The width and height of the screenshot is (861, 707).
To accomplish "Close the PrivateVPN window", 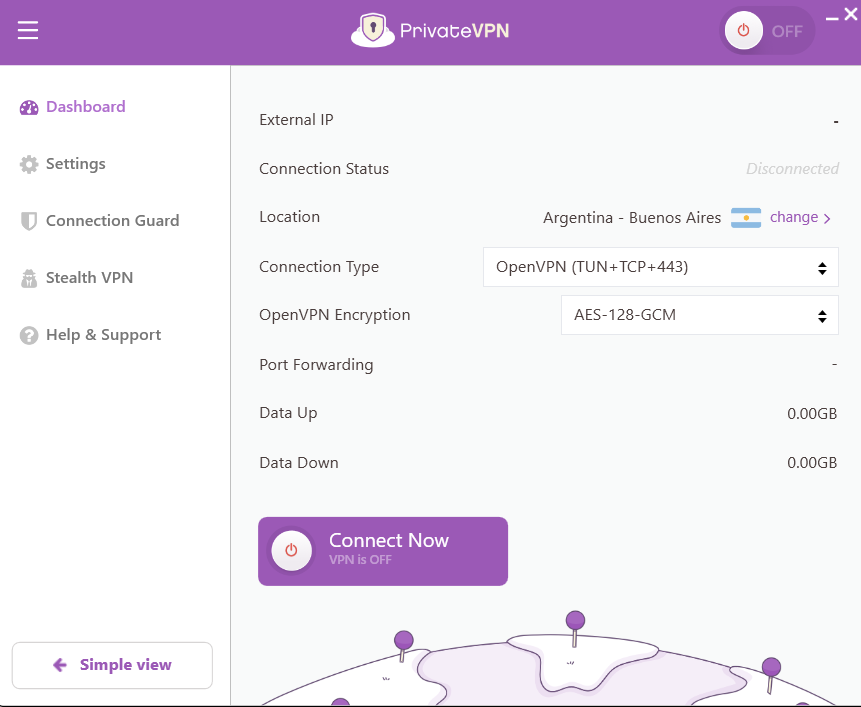I will tap(851, 14).
